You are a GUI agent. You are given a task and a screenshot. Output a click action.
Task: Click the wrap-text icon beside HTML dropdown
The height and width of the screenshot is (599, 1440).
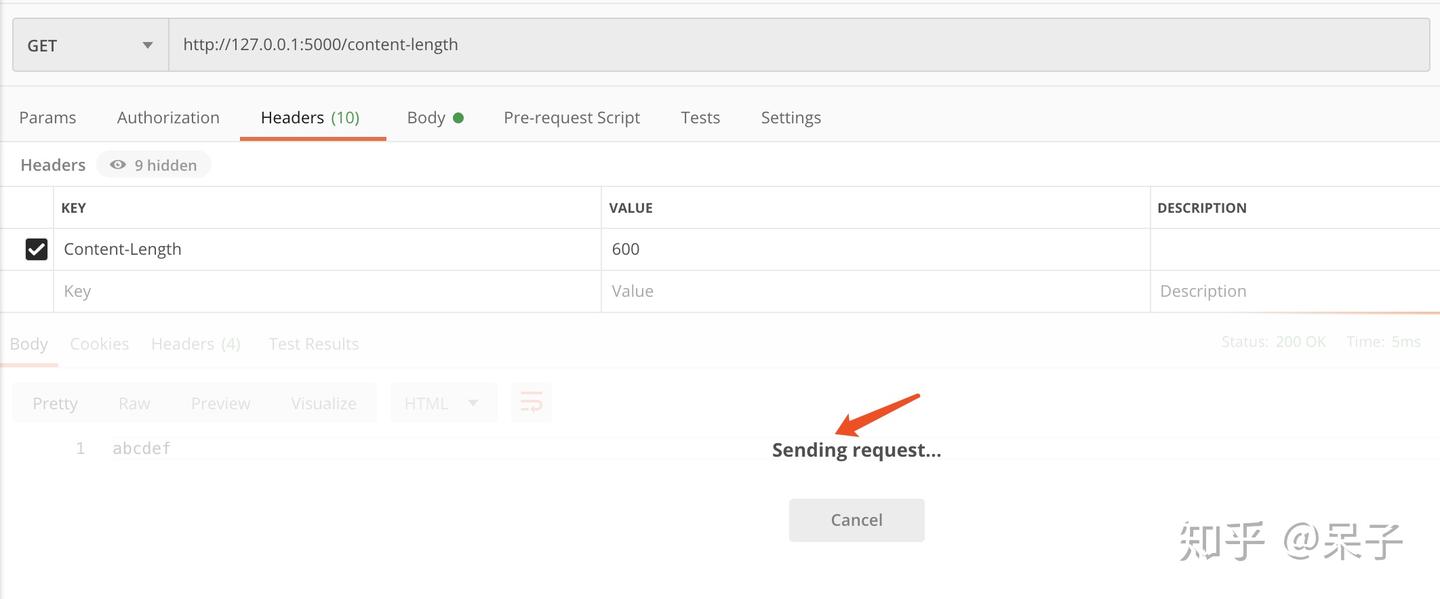(x=531, y=402)
